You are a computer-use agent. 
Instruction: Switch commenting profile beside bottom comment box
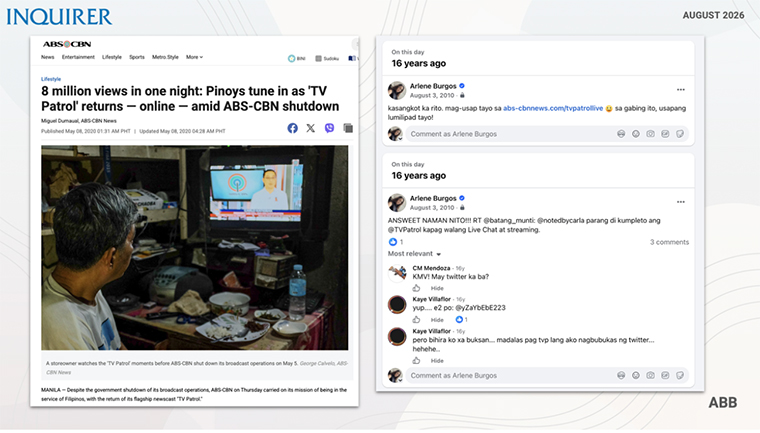pos(396,375)
